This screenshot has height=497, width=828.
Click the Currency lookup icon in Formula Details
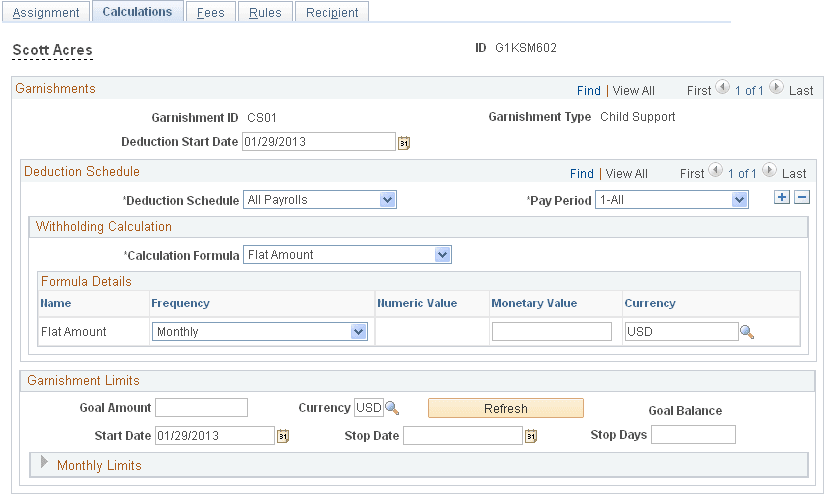(x=746, y=332)
